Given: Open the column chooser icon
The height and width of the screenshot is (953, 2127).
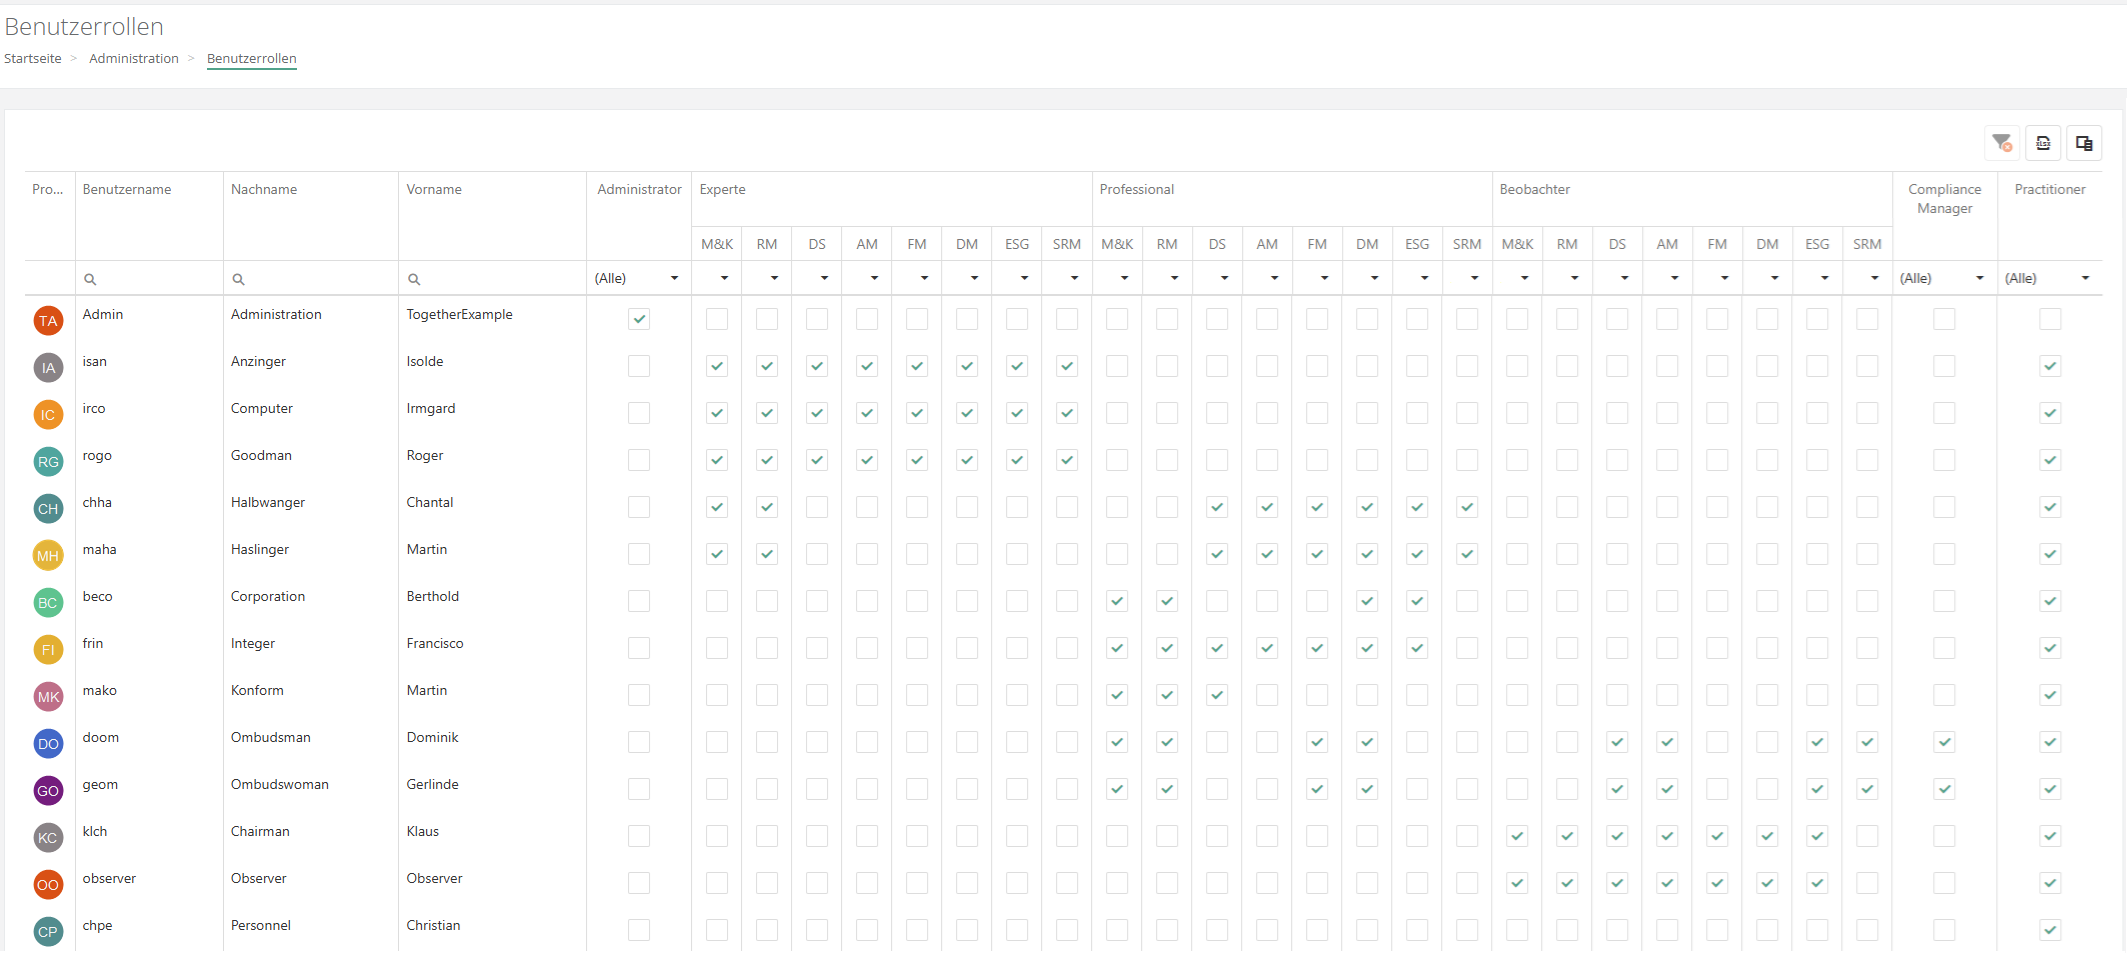Looking at the screenshot, I should click(x=2084, y=143).
